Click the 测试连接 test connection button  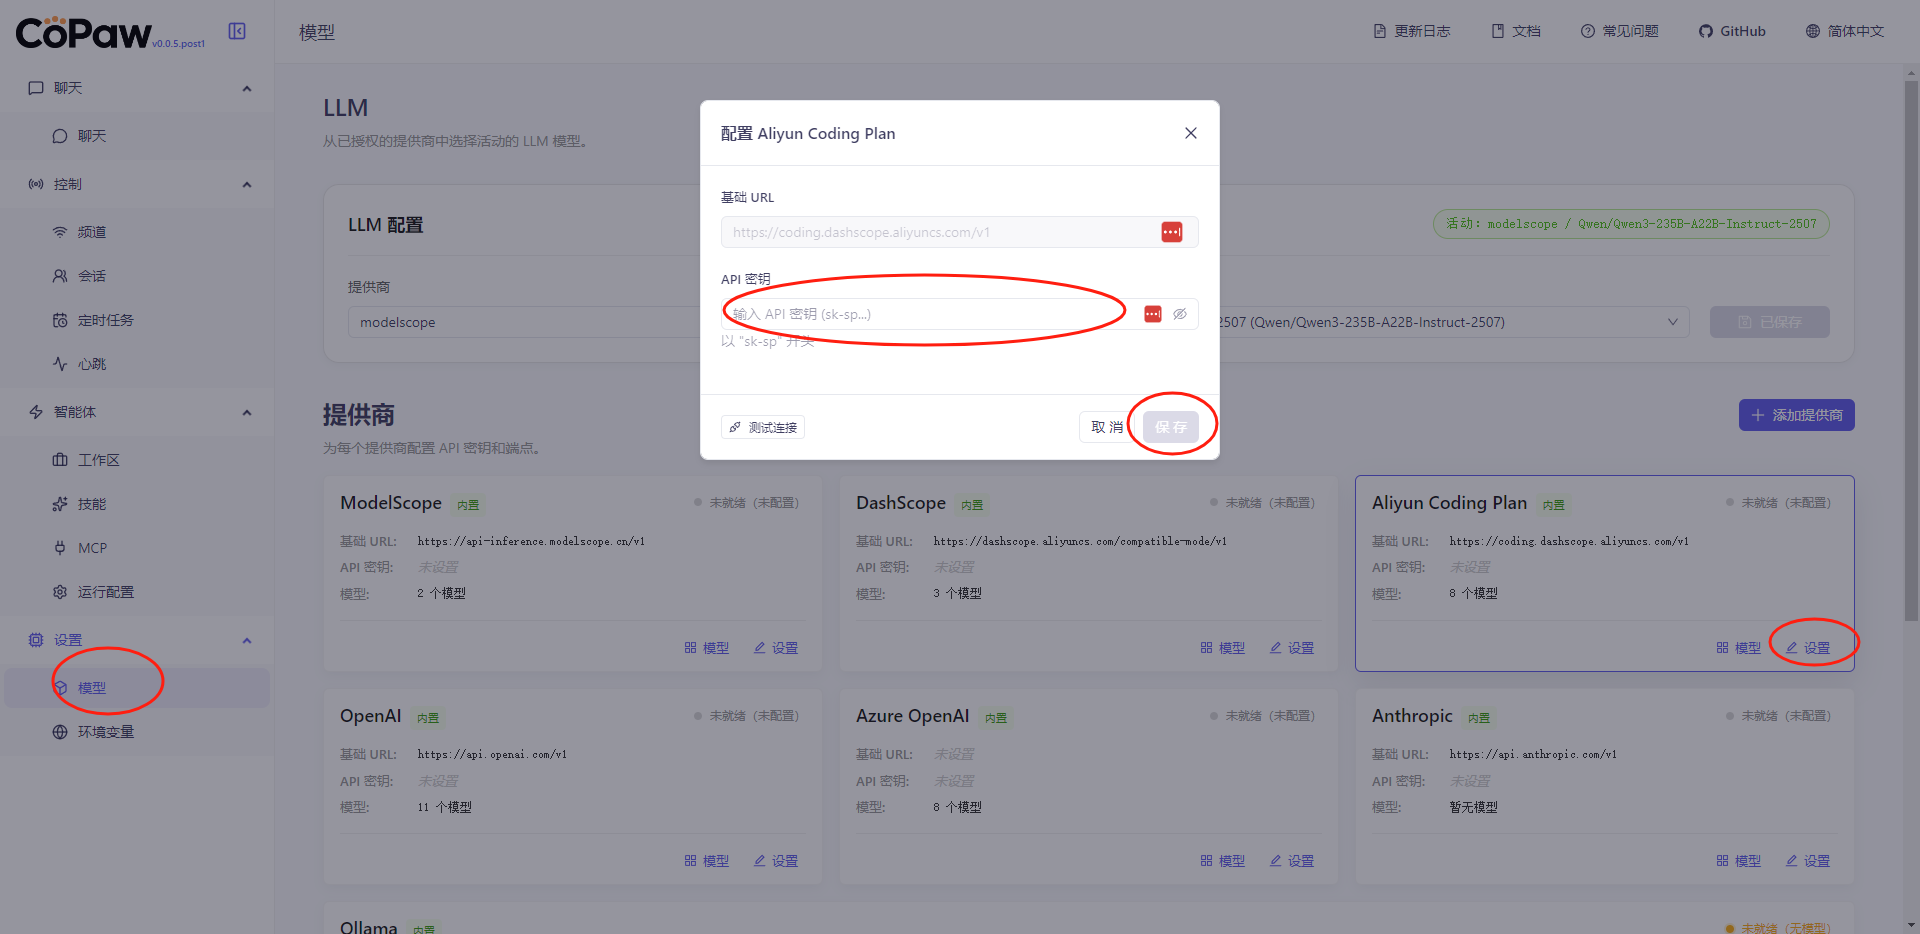(x=763, y=427)
